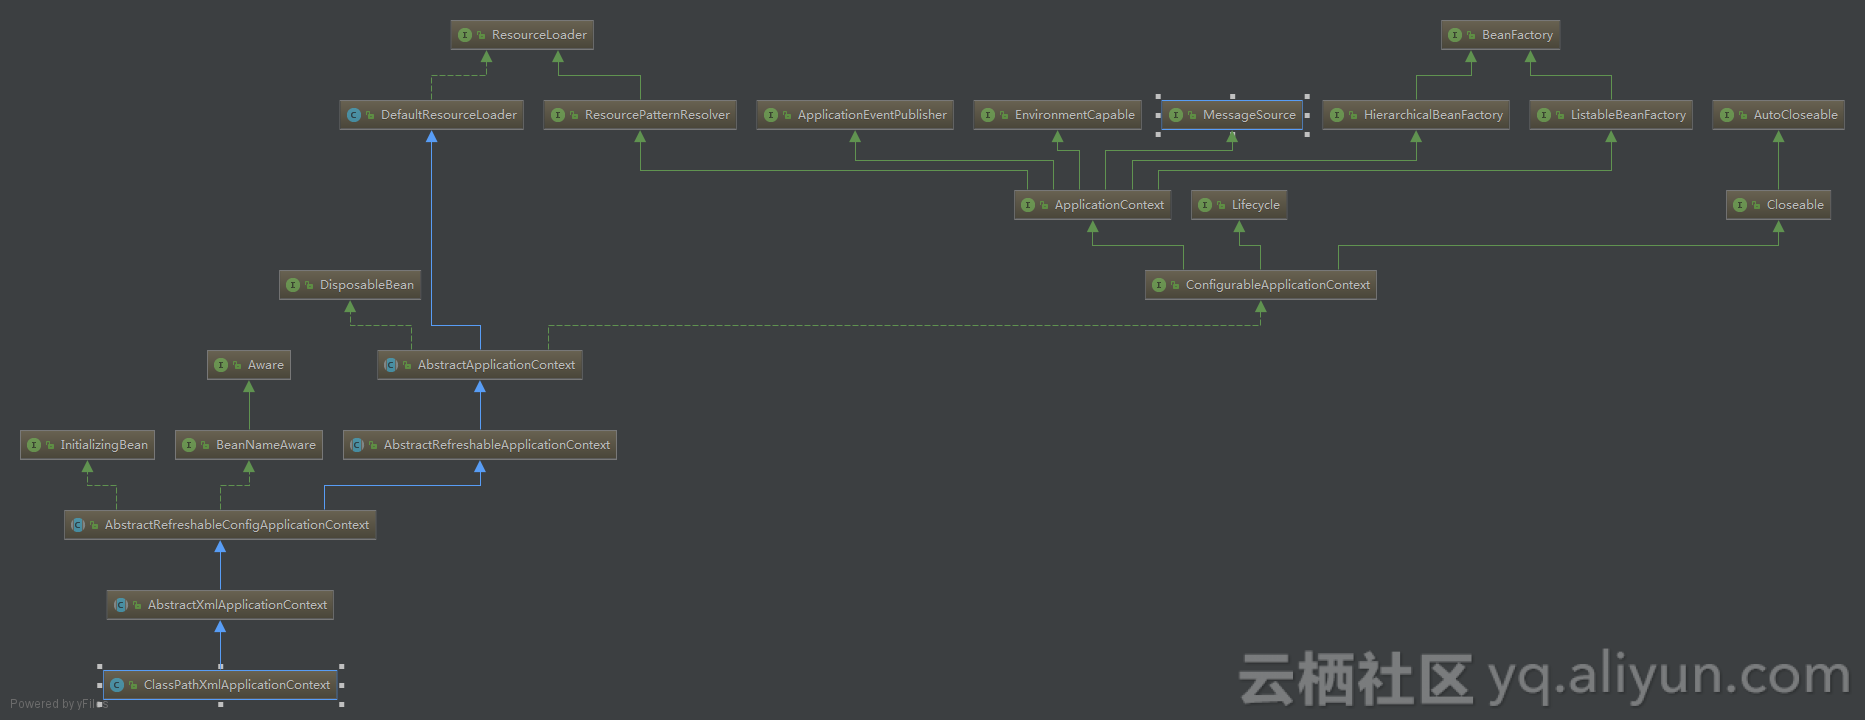Image resolution: width=1865 pixels, height=720 pixels.
Task: Click the interface icon on ListableBeanFactory
Action: [x=1544, y=115]
